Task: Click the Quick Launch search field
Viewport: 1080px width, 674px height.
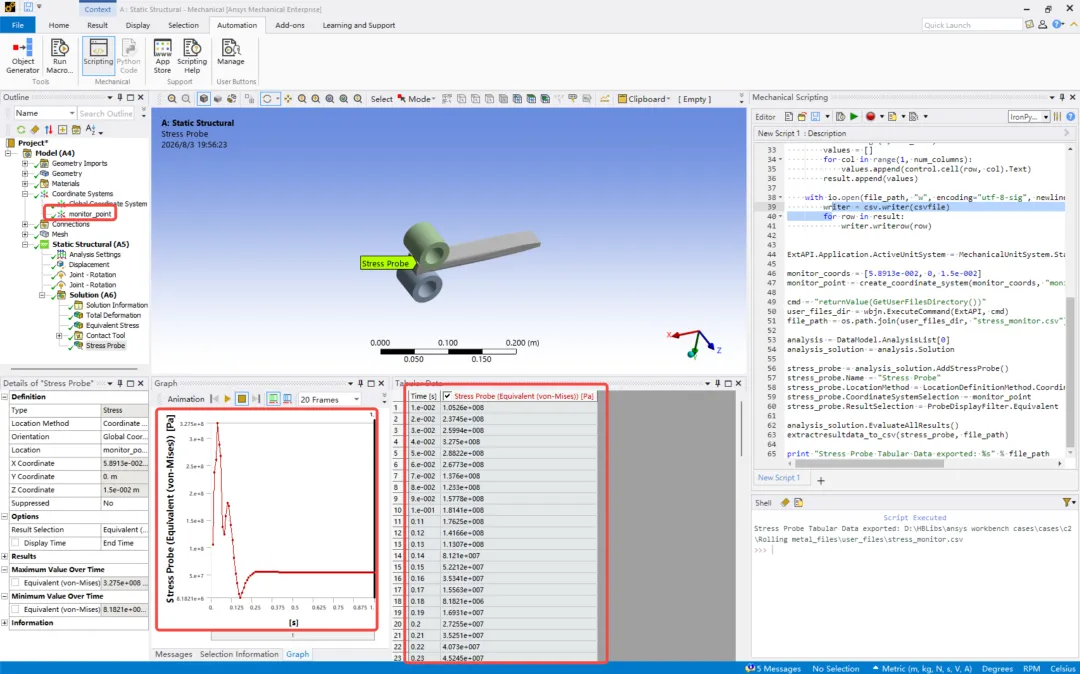Action: (x=972, y=25)
